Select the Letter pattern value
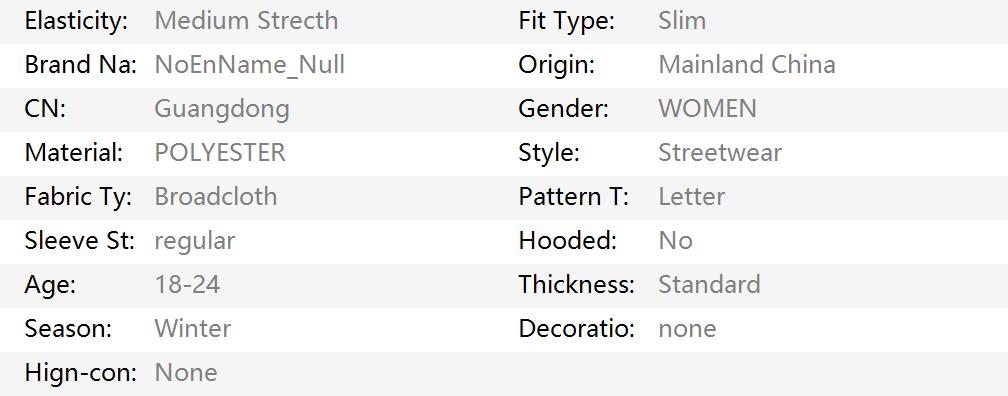The width and height of the screenshot is (1008, 396). (692, 197)
